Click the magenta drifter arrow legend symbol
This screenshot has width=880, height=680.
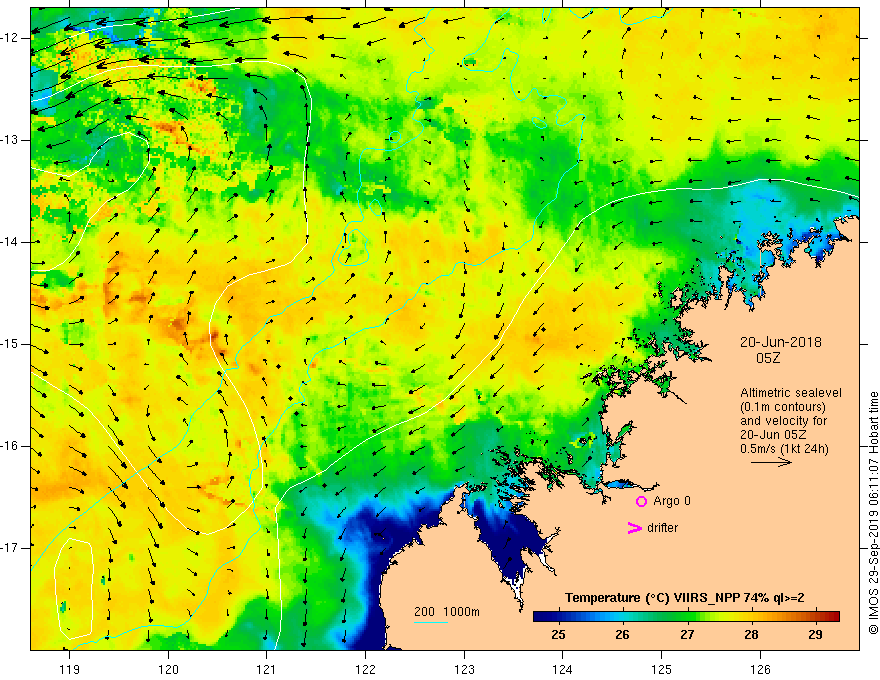point(635,528)
